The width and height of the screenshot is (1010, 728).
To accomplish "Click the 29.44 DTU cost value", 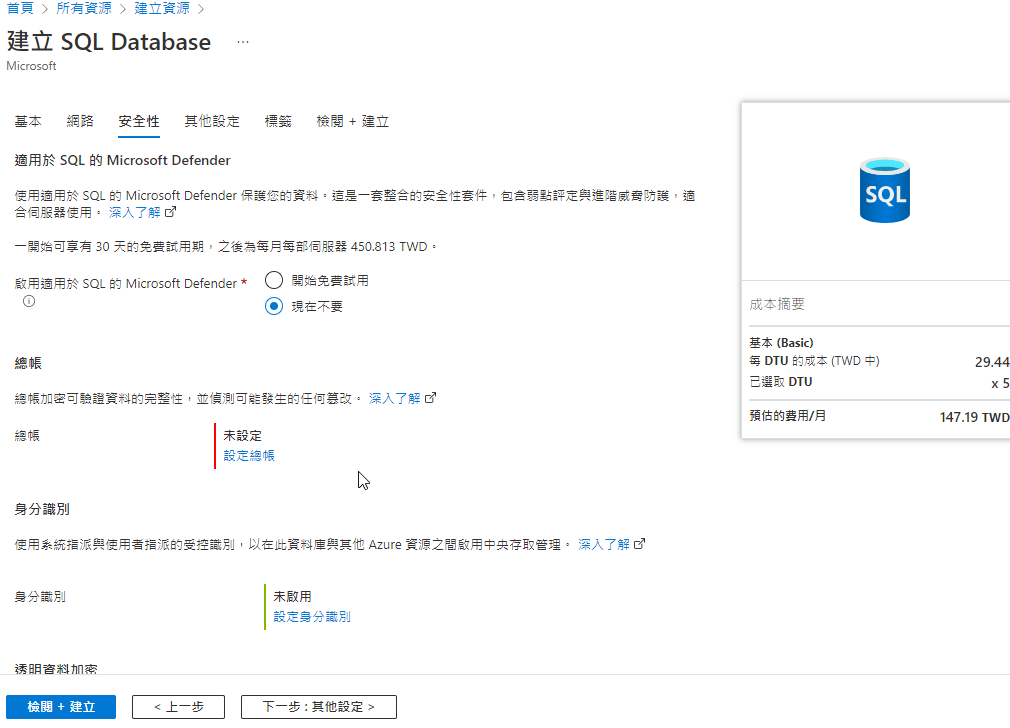I will pyautogui.click(x=992, y=362).
